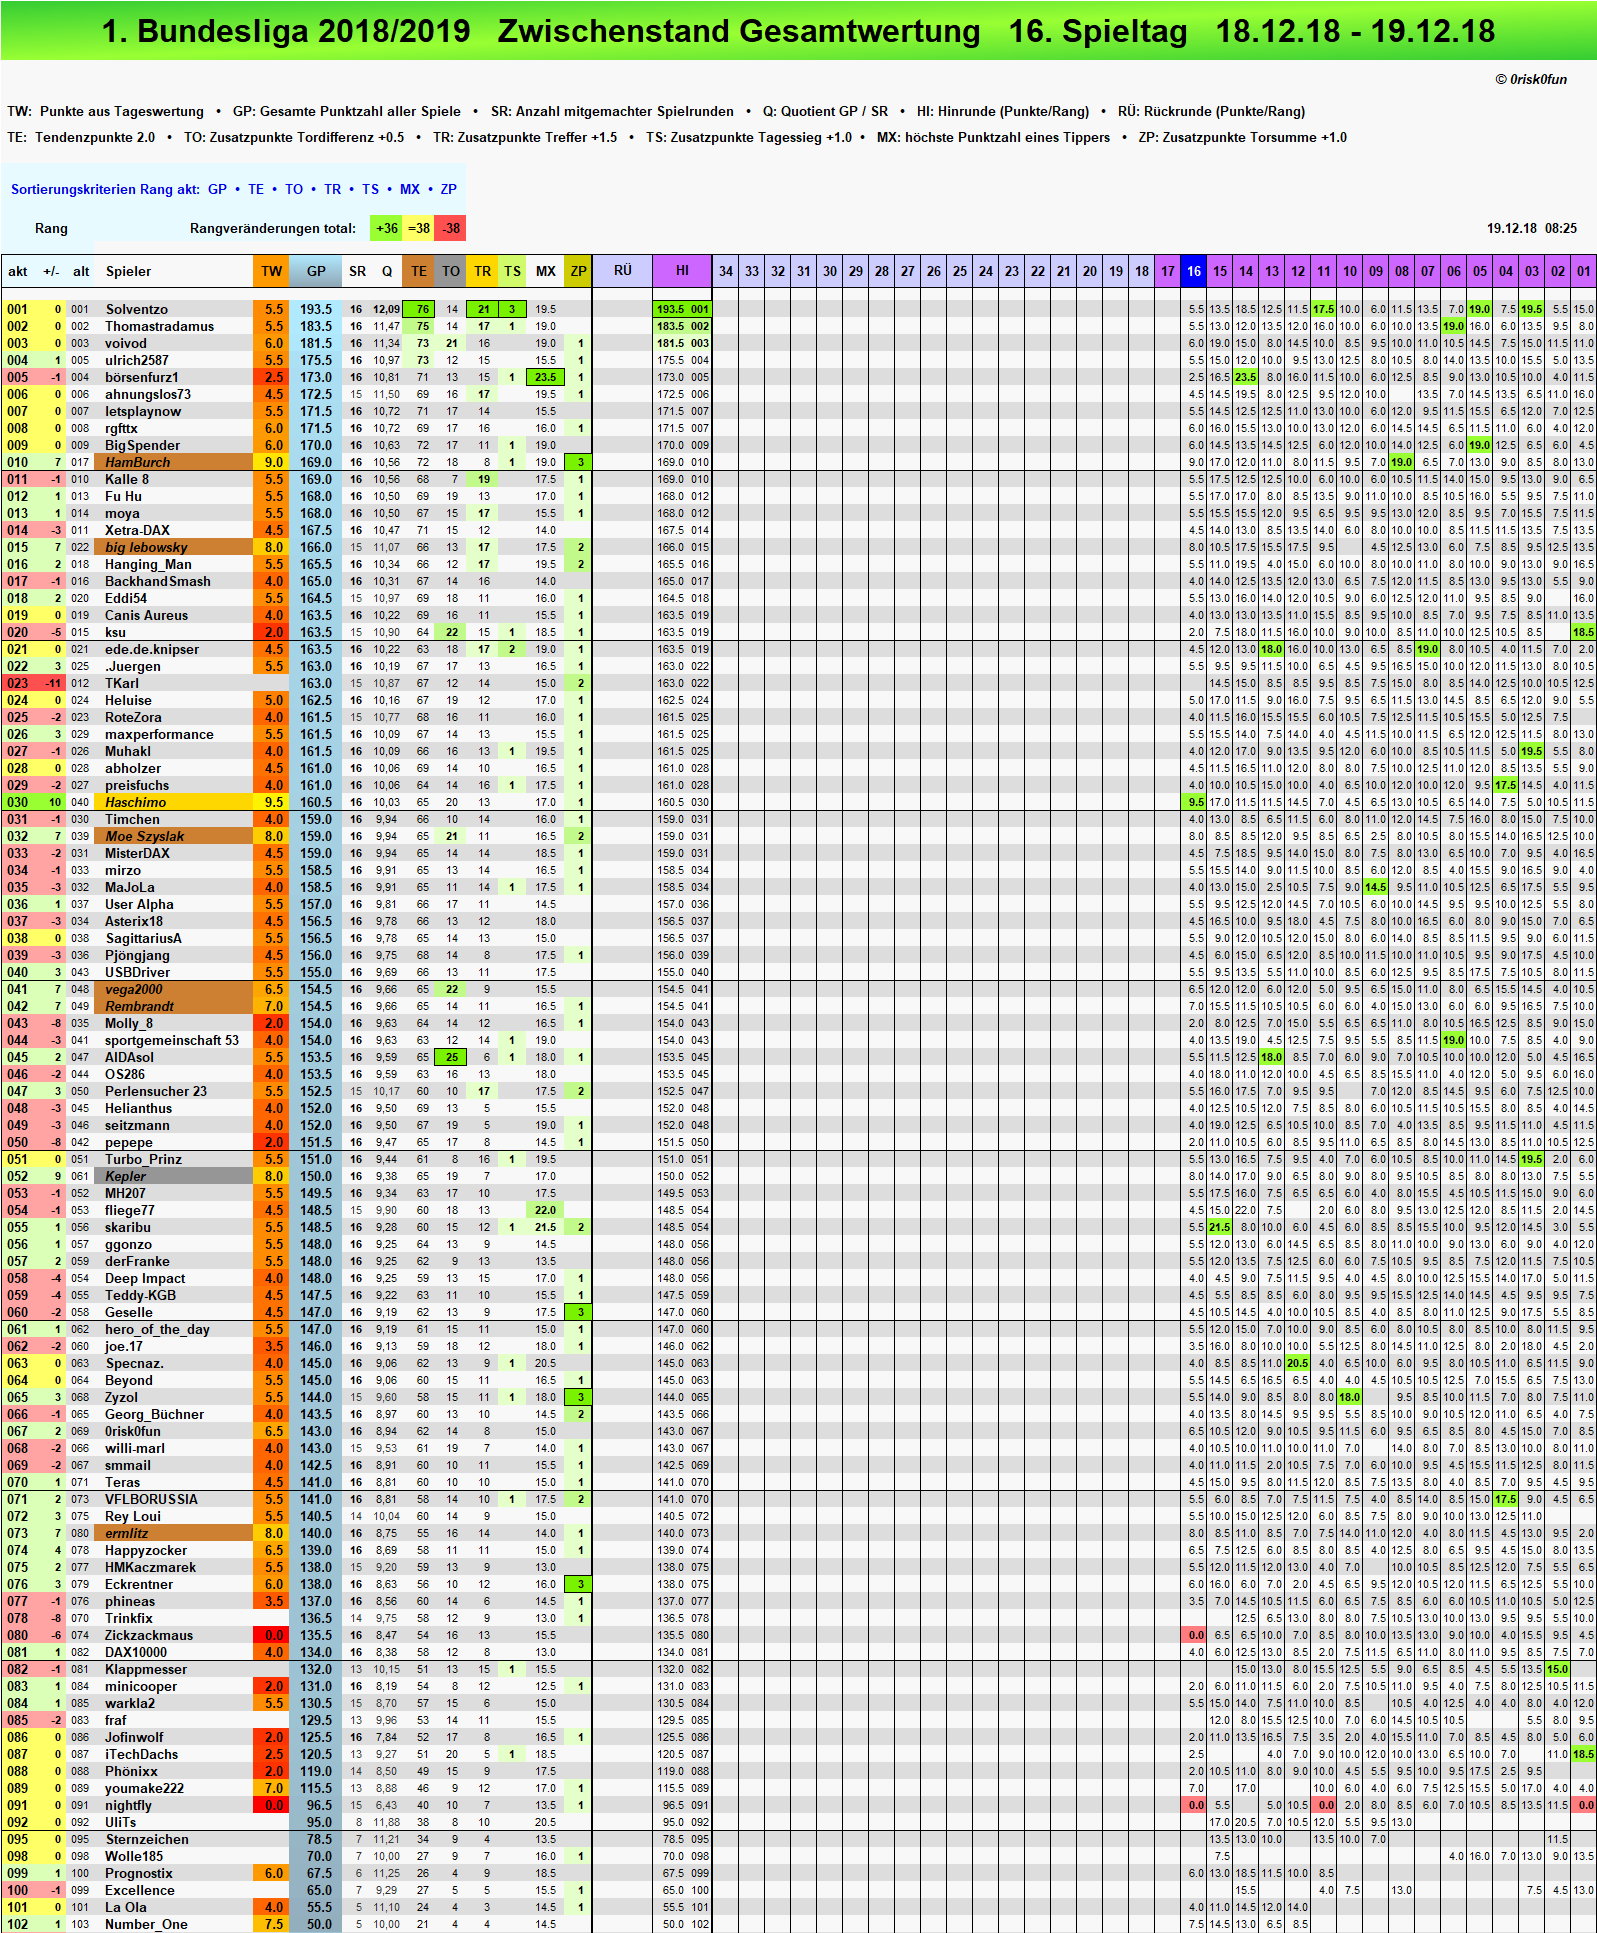This screenshot has height=1933, width=1597.
Task: Click the TW column header
Action: (272, 271)
